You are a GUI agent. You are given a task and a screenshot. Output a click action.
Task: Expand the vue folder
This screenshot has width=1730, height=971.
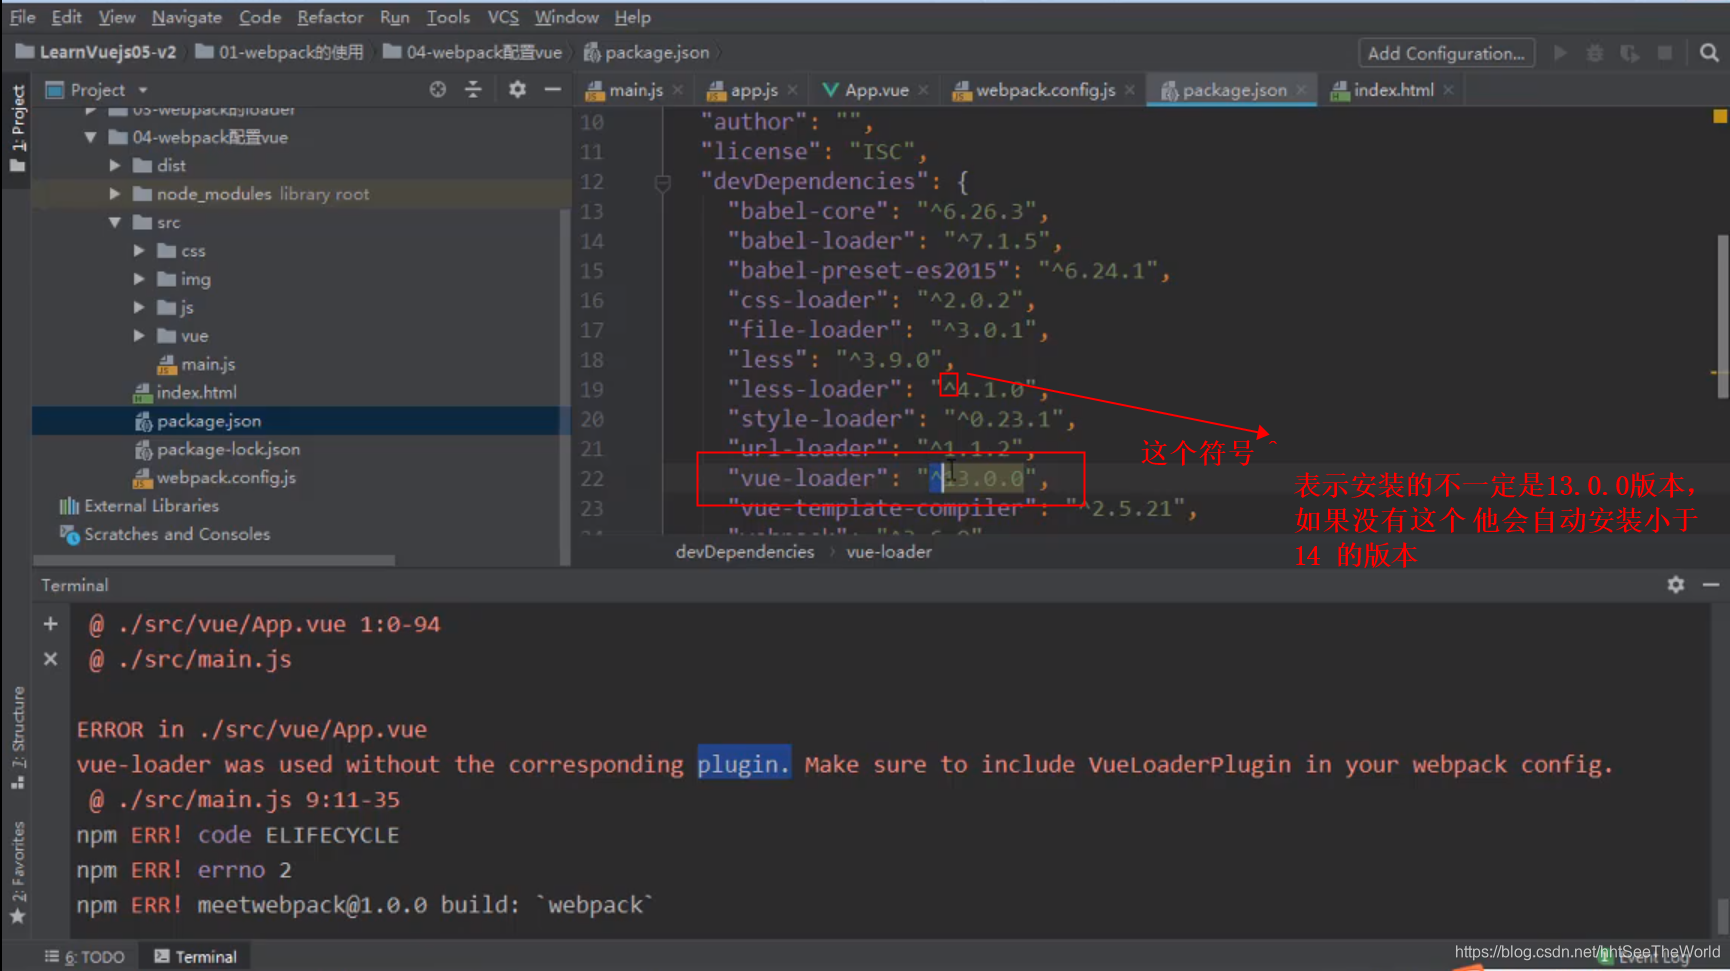[x=139, y=336]
